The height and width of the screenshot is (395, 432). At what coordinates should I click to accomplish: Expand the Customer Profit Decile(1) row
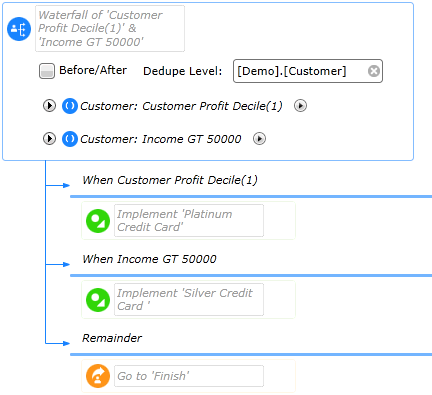coord(49,106)
